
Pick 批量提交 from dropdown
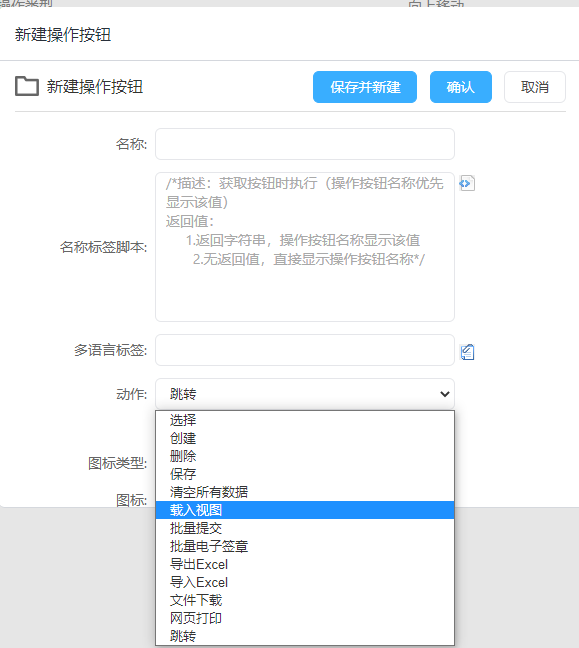(x=305, y=528)
